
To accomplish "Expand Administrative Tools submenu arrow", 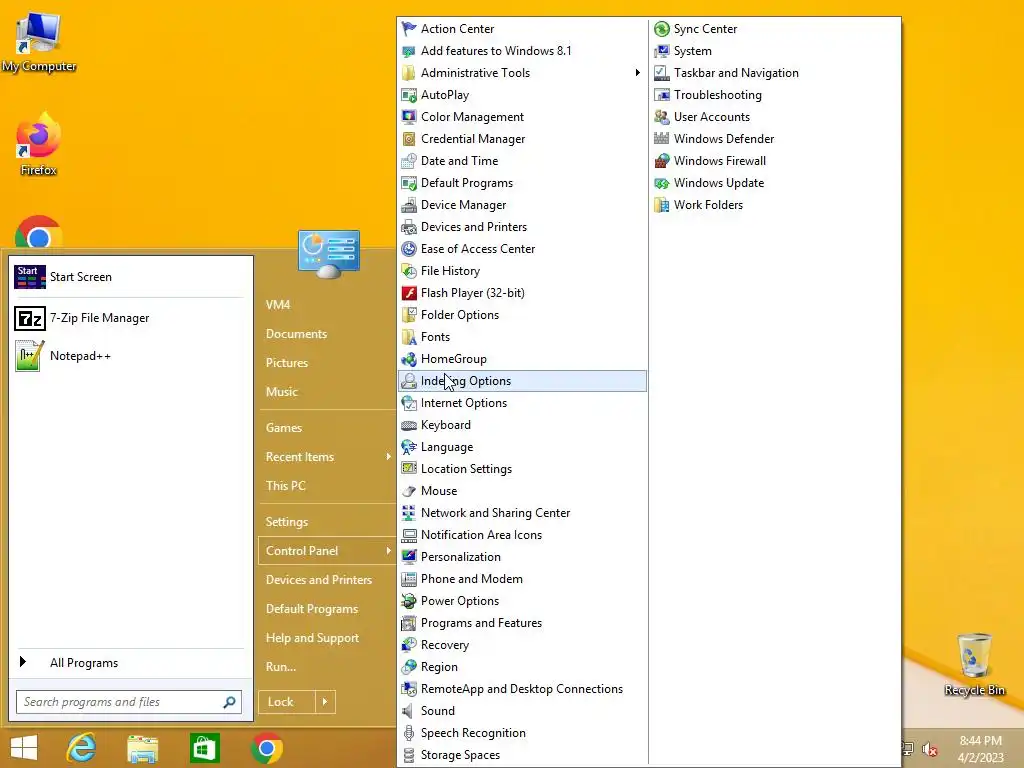I will [637, 72].
